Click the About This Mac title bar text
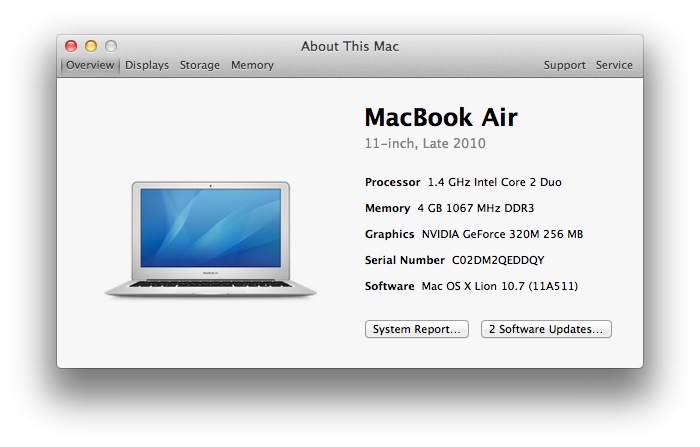 click(x=350, y=46)
